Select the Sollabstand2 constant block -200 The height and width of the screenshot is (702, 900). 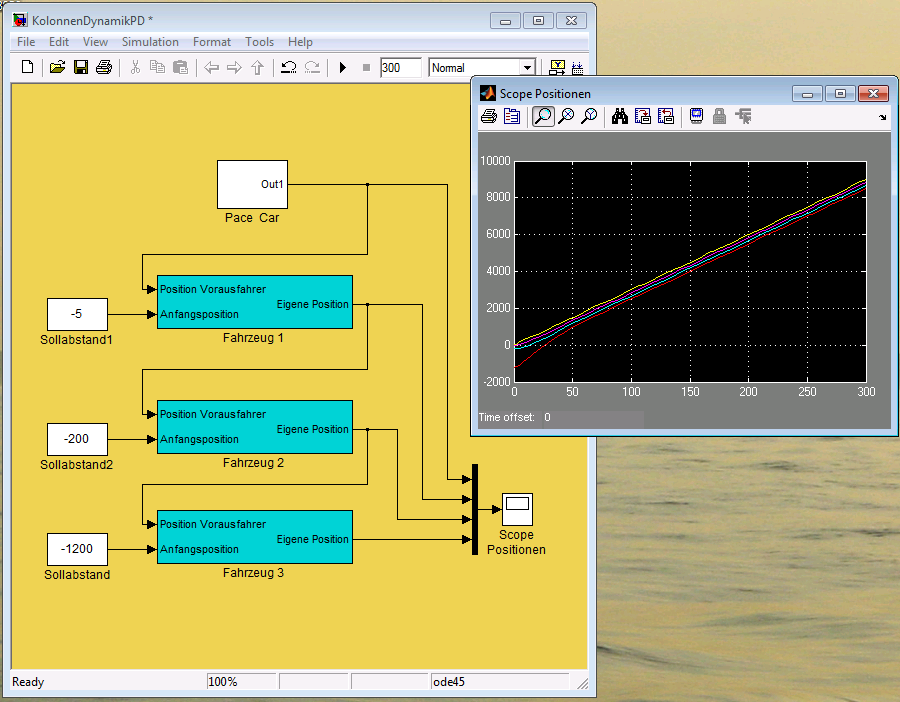77,439
